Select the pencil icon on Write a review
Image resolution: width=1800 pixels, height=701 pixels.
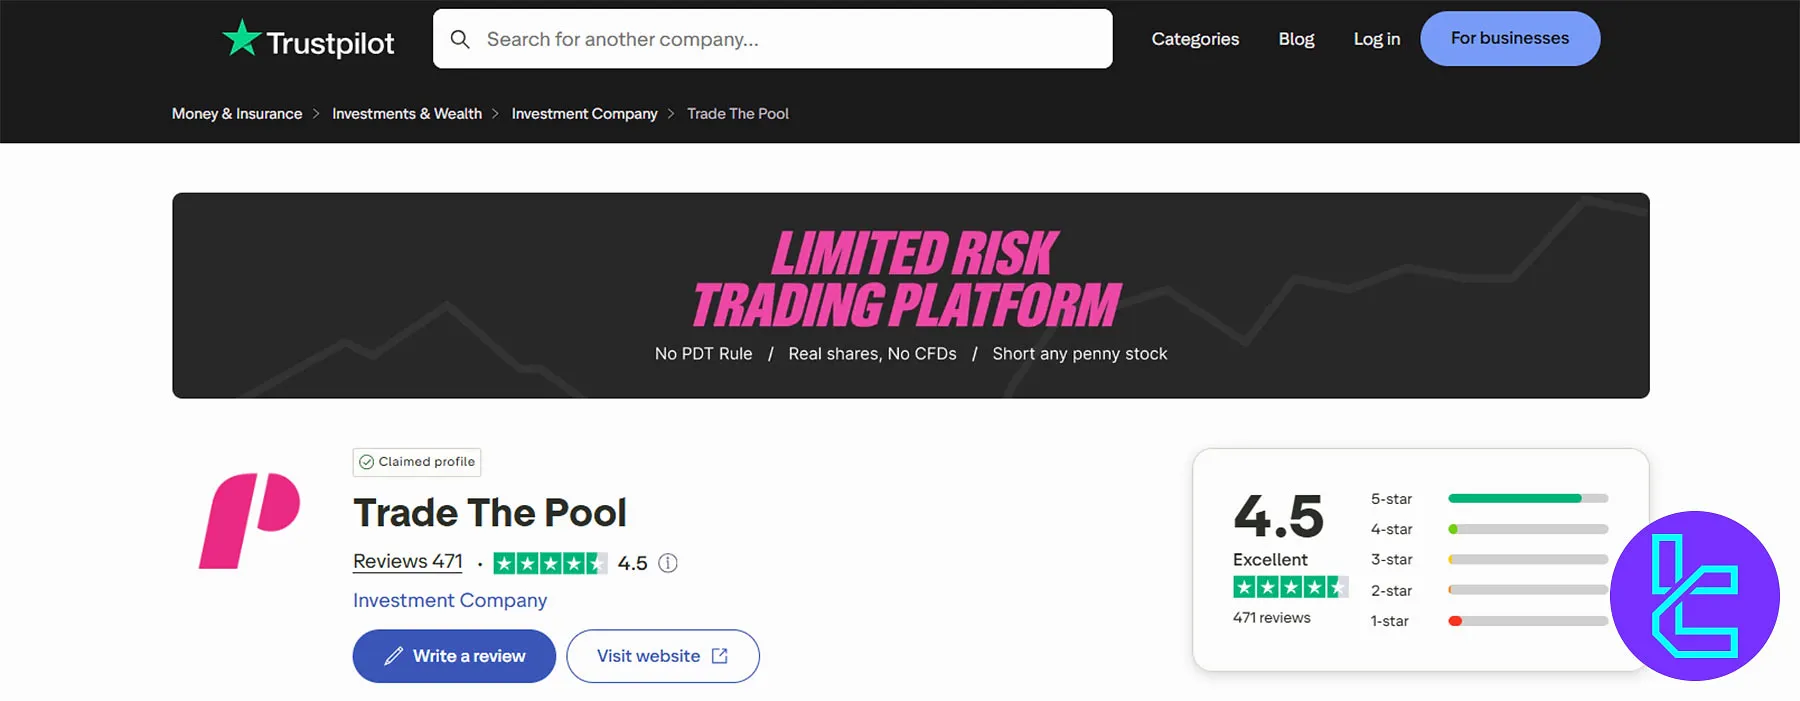(x=394, y=655)
